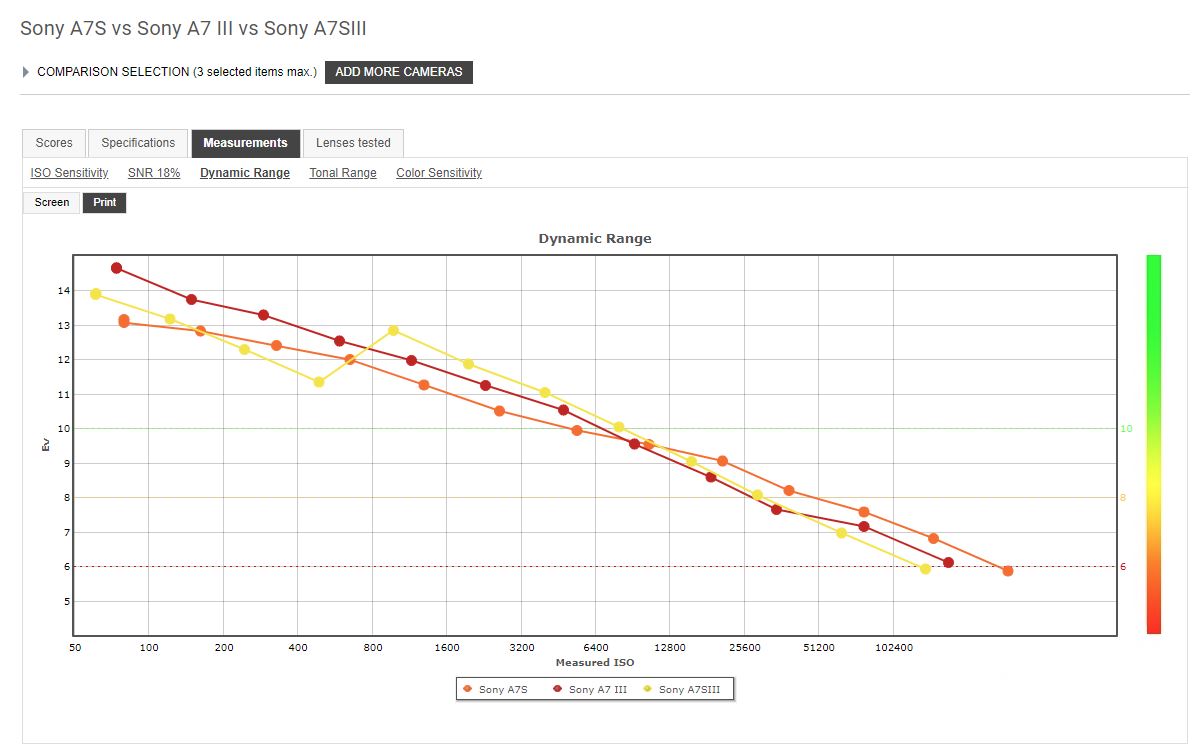Click the Measured ISO axis title
1201x754 pixels.
coord(595,662)
